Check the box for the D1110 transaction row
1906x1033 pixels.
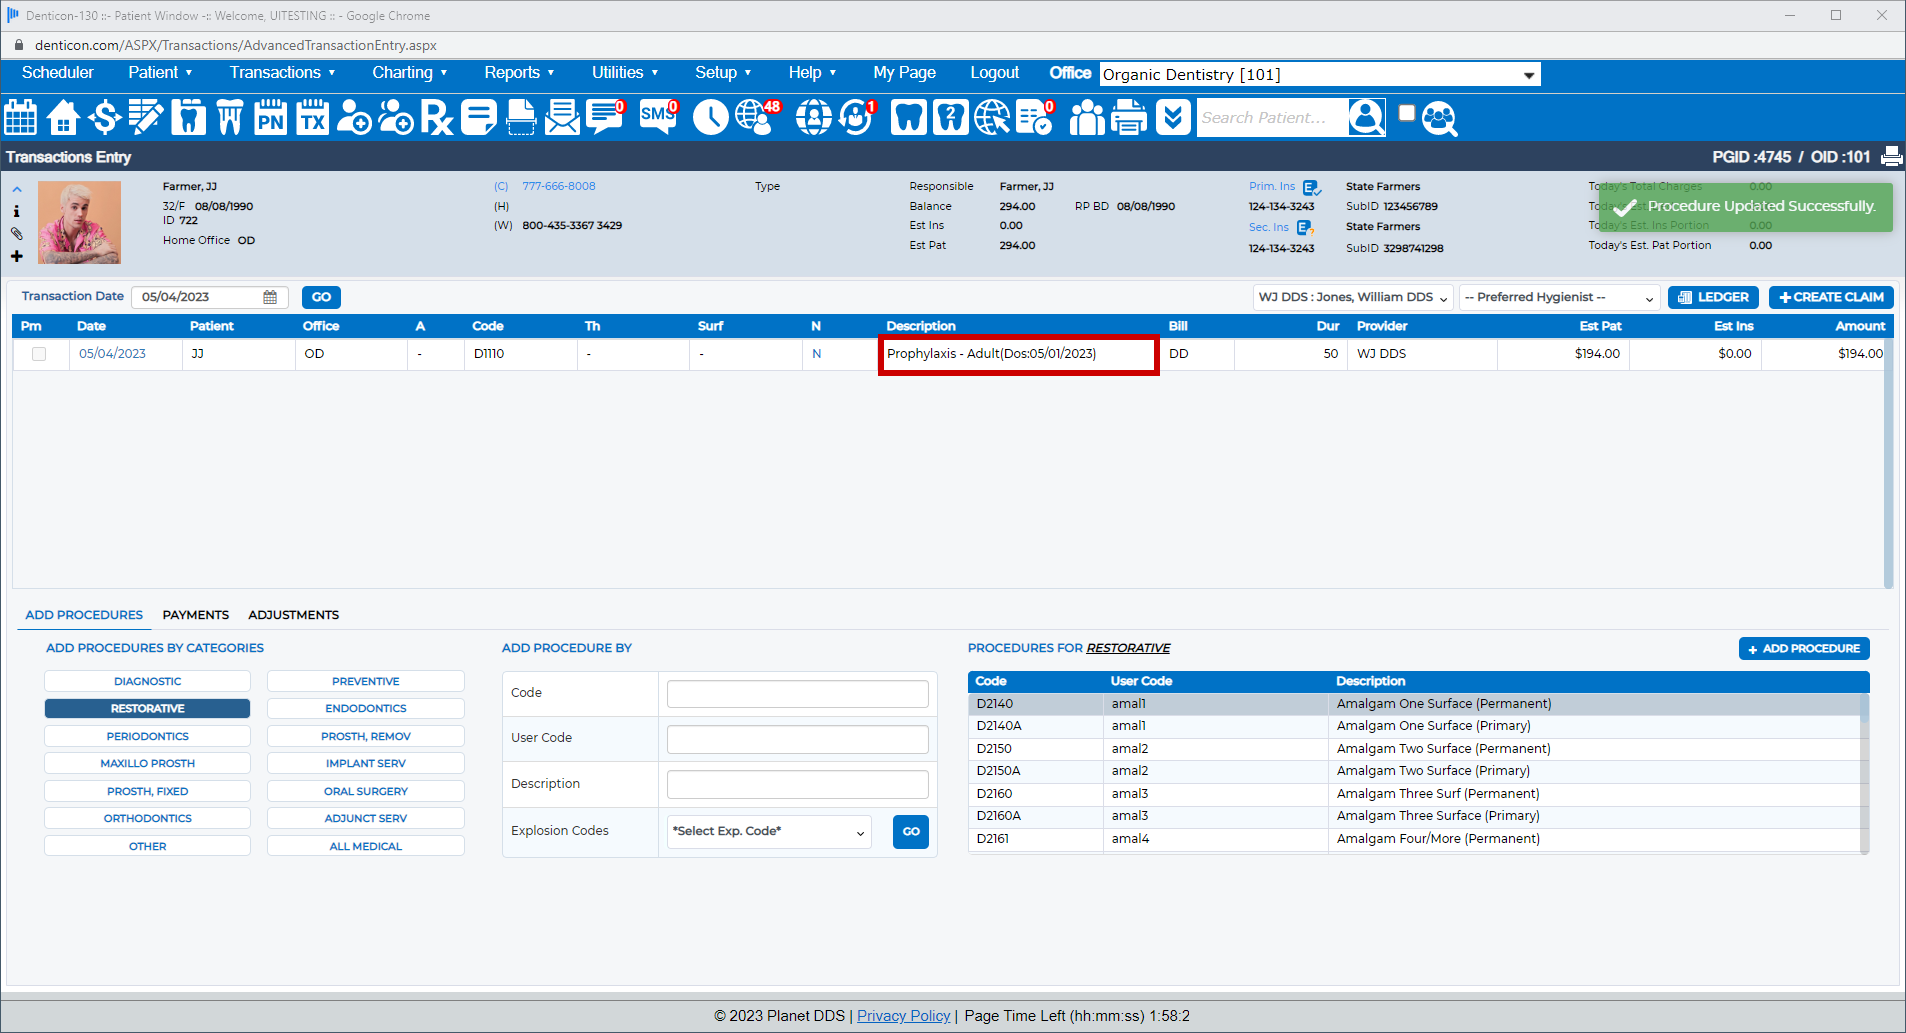(39, 354)
